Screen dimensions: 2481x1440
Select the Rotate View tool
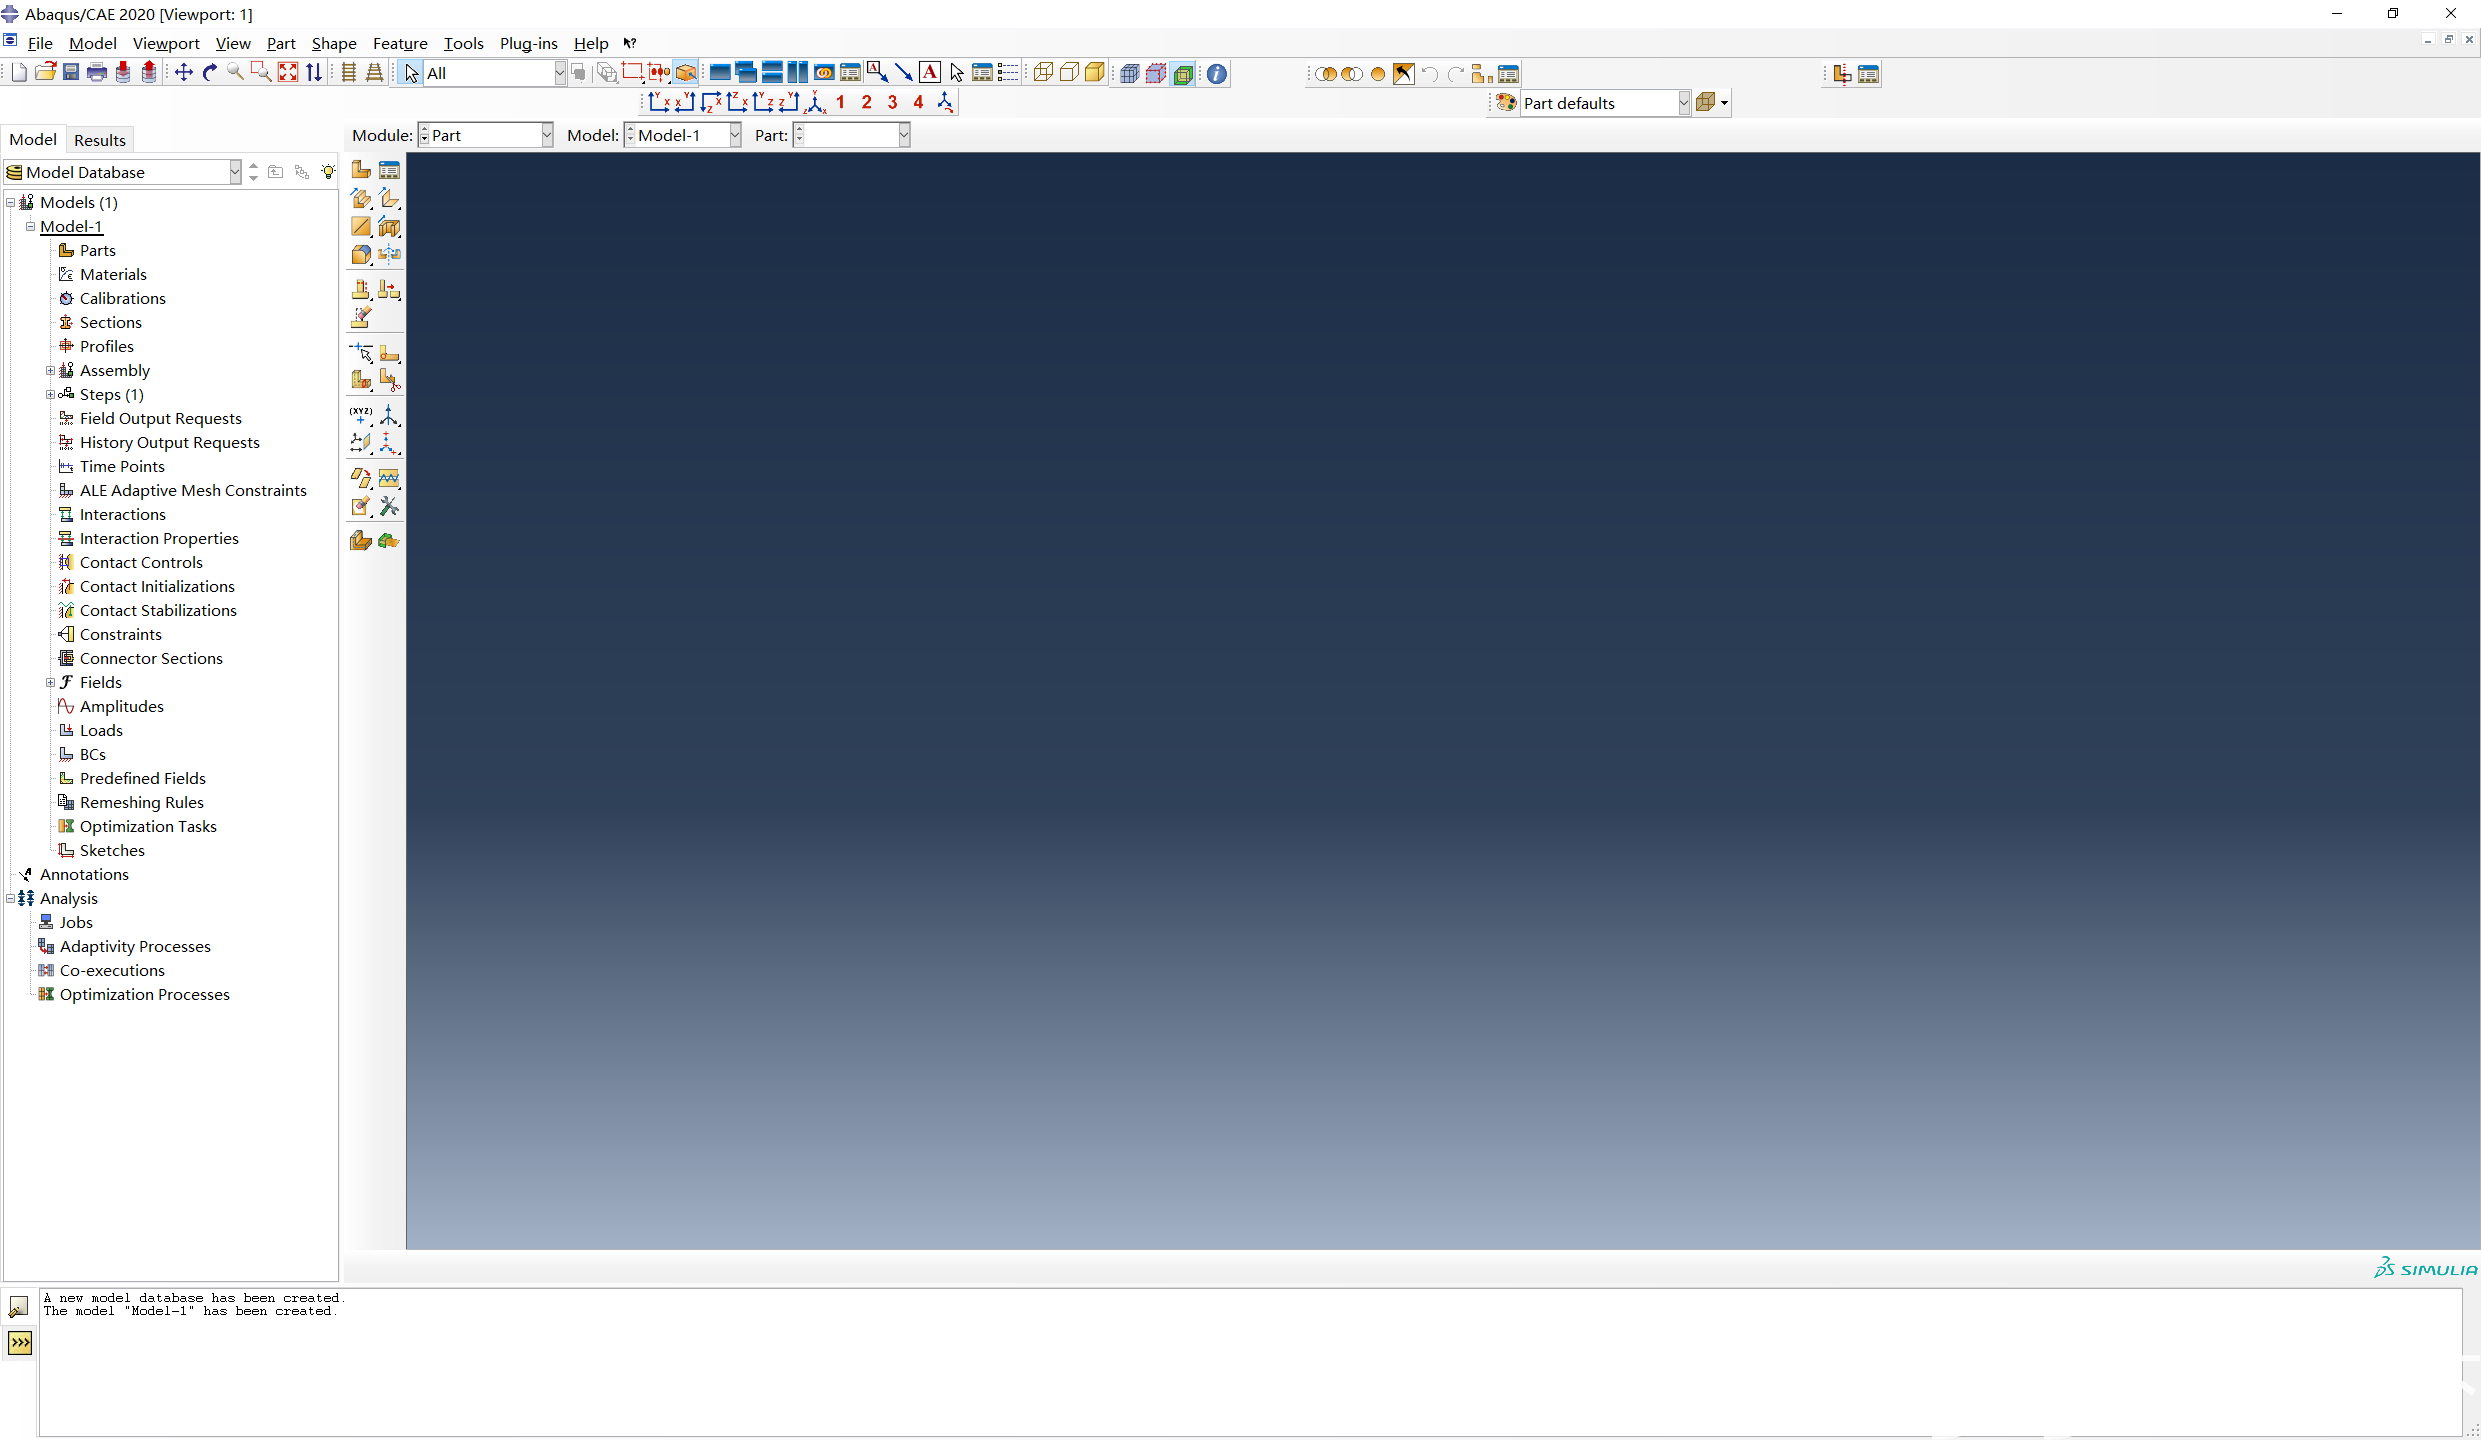coord(210,73)
